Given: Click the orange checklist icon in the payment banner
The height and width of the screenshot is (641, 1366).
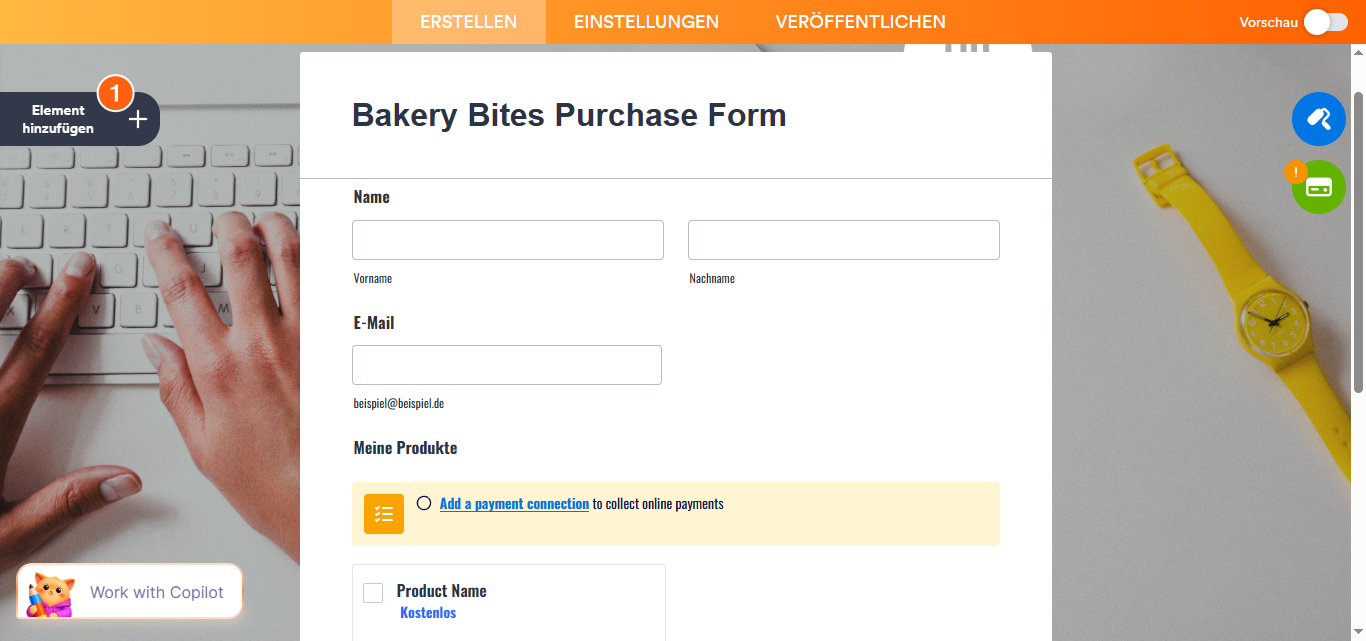Looking at the screenshot, I should [384, 513].
